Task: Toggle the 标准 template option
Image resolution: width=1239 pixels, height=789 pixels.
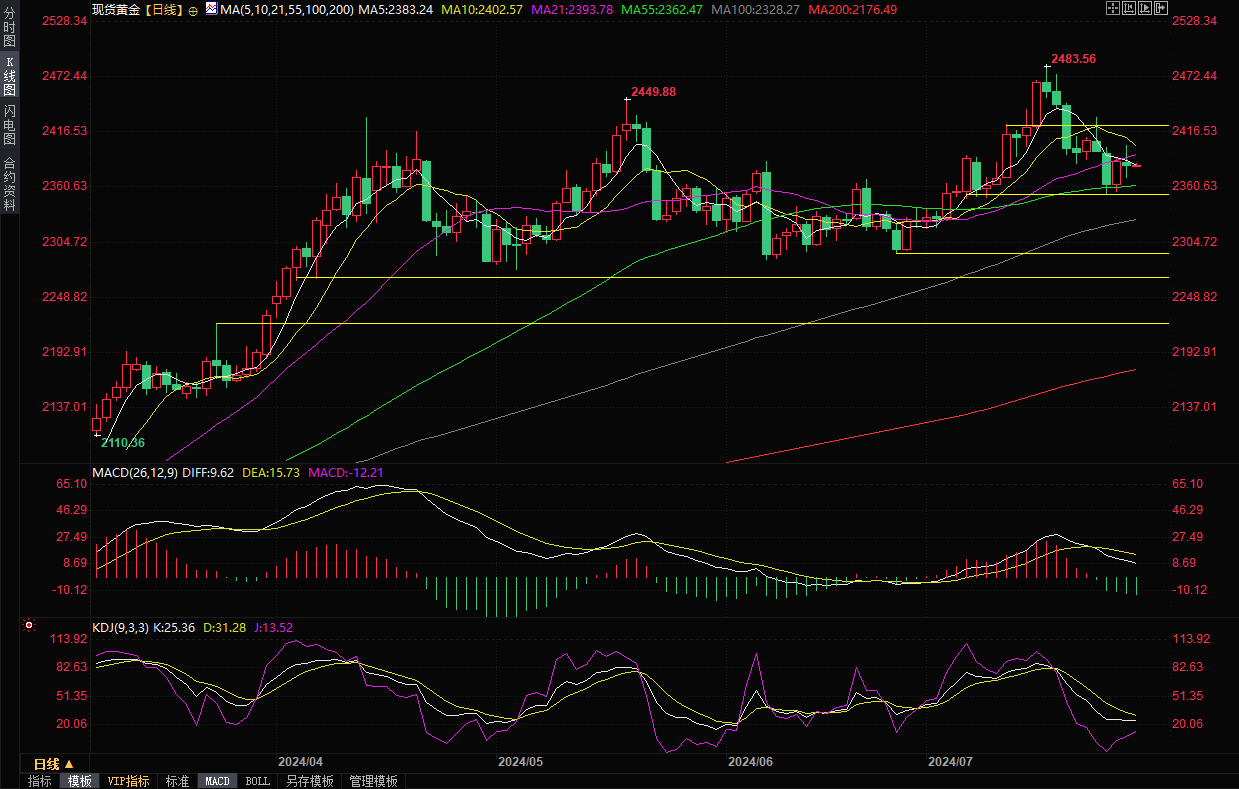Action: (x=177, y=781)
